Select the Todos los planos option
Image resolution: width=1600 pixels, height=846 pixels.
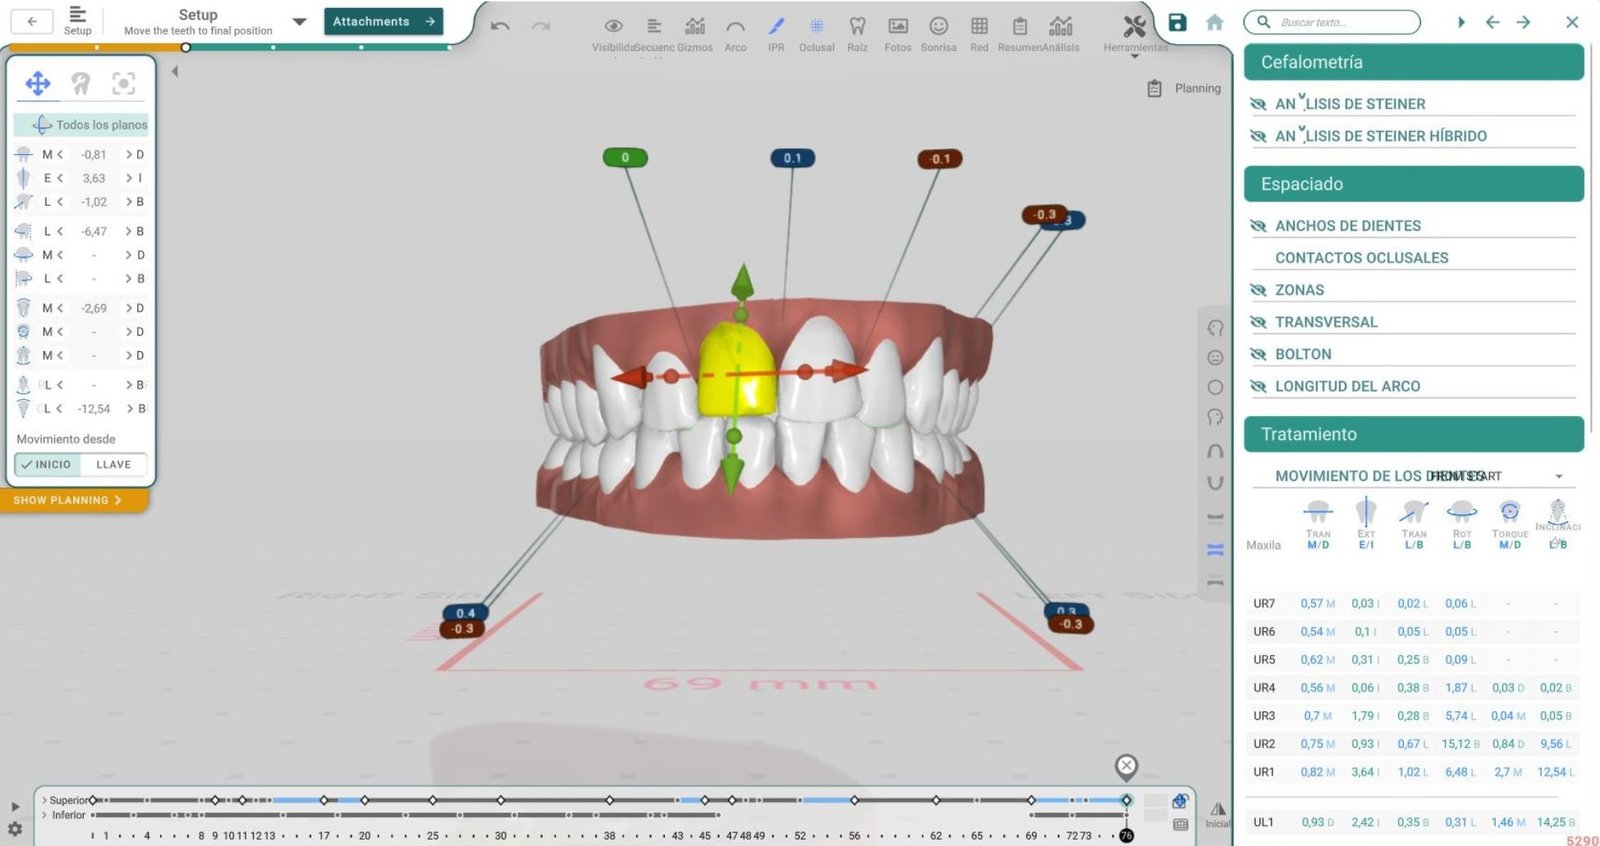[91, 125]
